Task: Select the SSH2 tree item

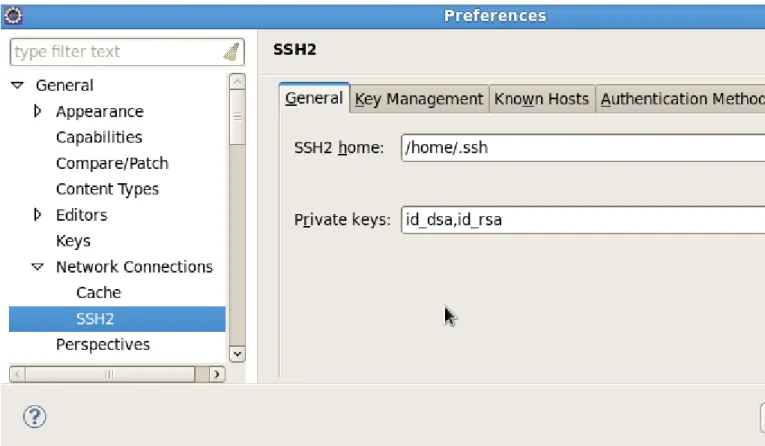Action: pyautogui.click(x=117, y=319)
